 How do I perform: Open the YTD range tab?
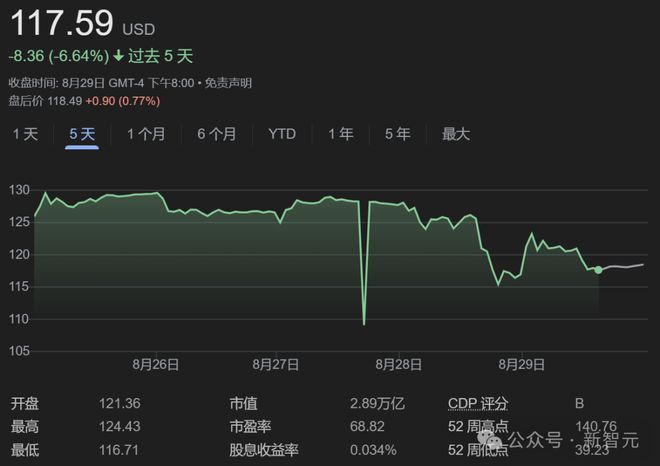pos(282,134)
